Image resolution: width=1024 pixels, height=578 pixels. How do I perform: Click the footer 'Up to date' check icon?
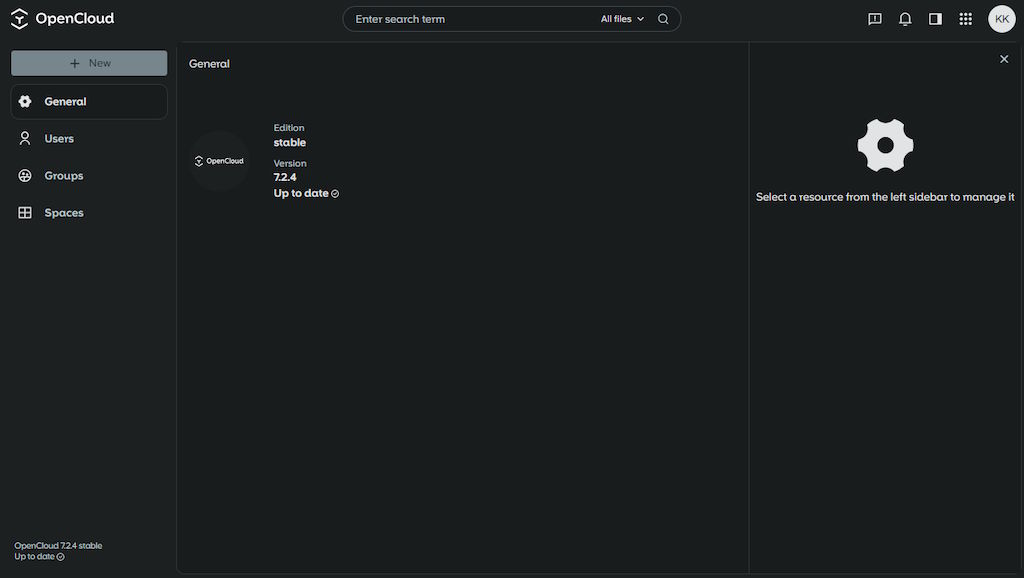60,557
